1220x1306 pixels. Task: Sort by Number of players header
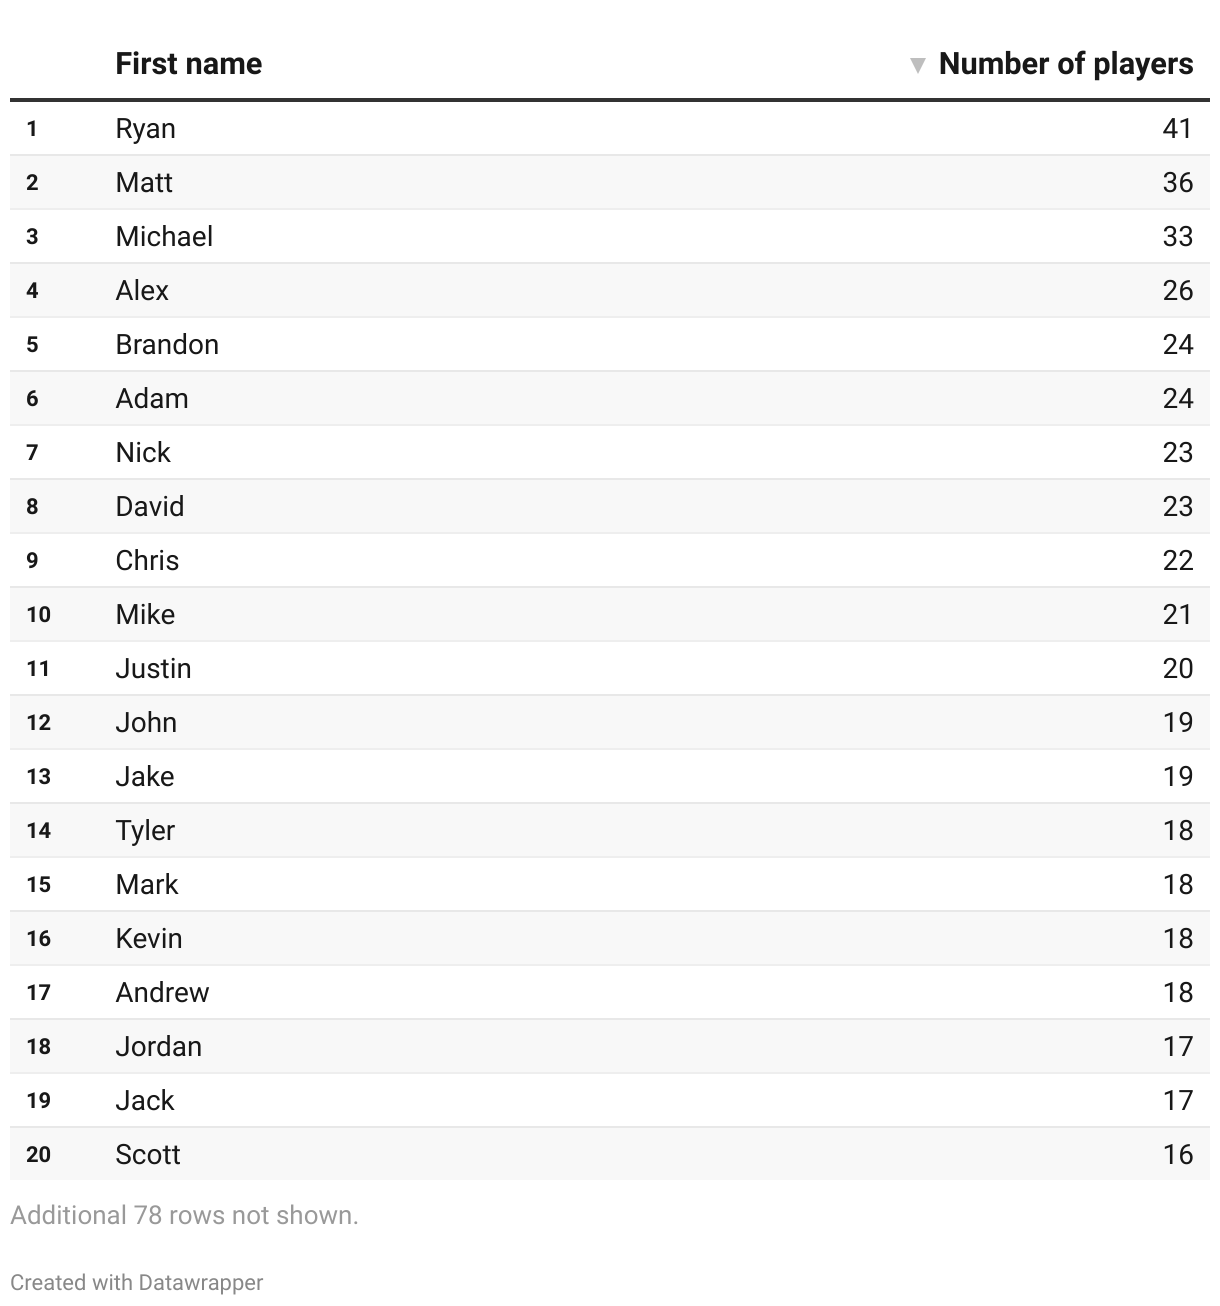point(1065,64)
